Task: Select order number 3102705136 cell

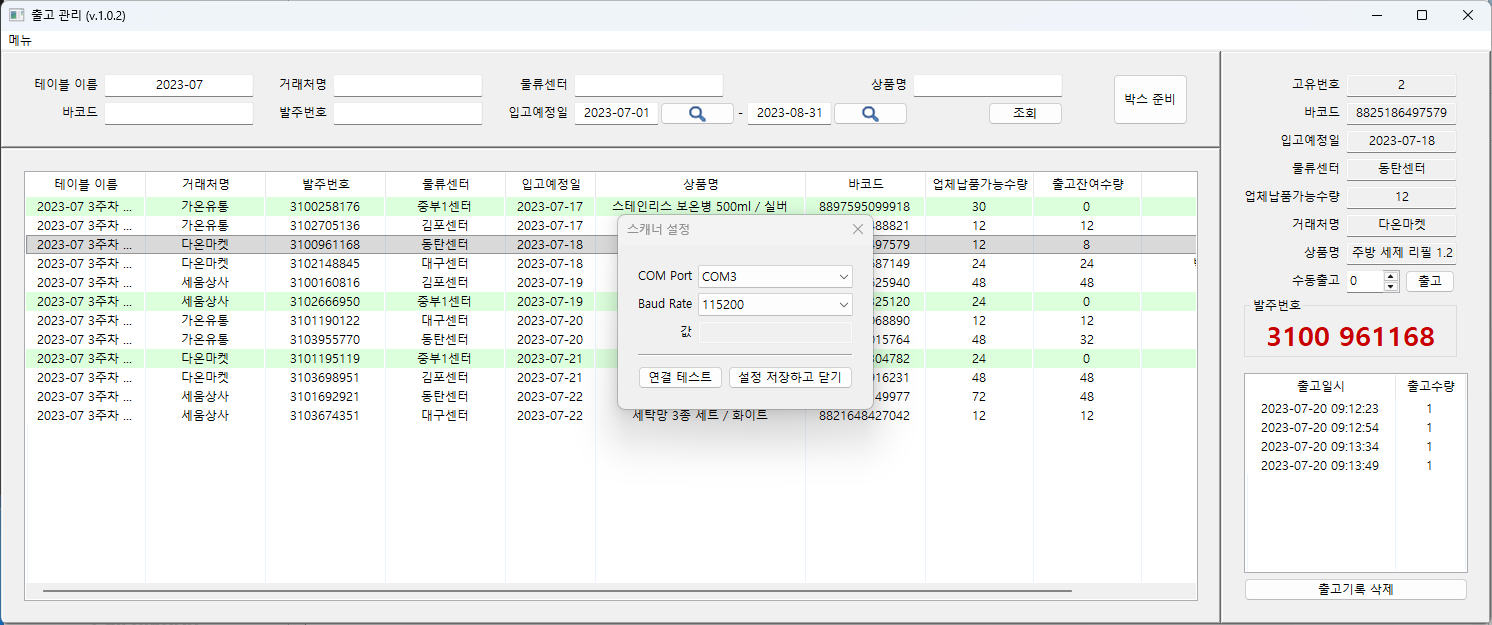Action: pos(326,226)
